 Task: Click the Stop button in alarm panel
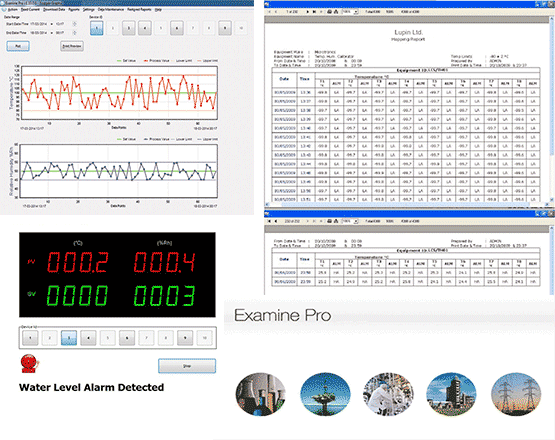(x=187, y=366)
